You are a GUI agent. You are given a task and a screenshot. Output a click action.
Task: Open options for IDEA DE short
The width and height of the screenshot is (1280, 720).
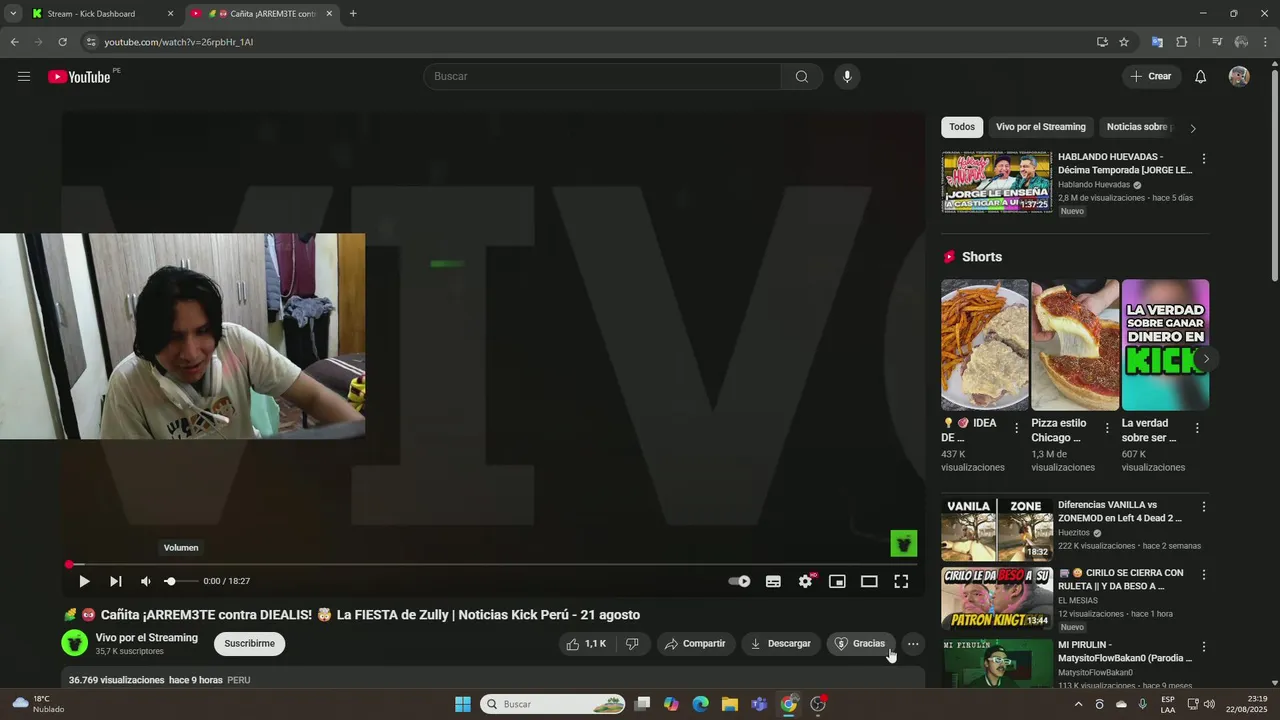[1017, 428]
